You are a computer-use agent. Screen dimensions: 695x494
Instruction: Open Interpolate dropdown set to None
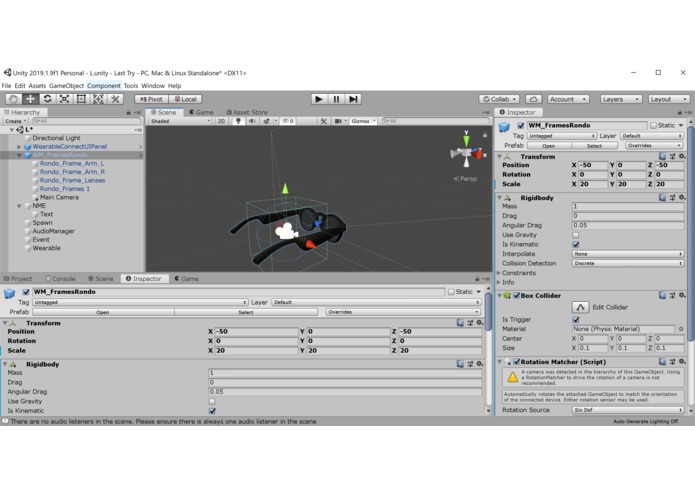(628, 254)
